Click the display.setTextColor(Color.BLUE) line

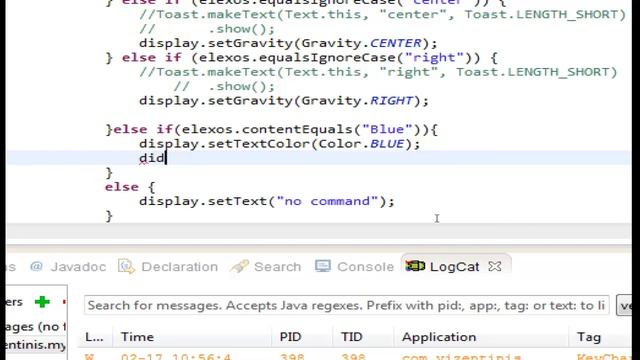pos(279,144)
